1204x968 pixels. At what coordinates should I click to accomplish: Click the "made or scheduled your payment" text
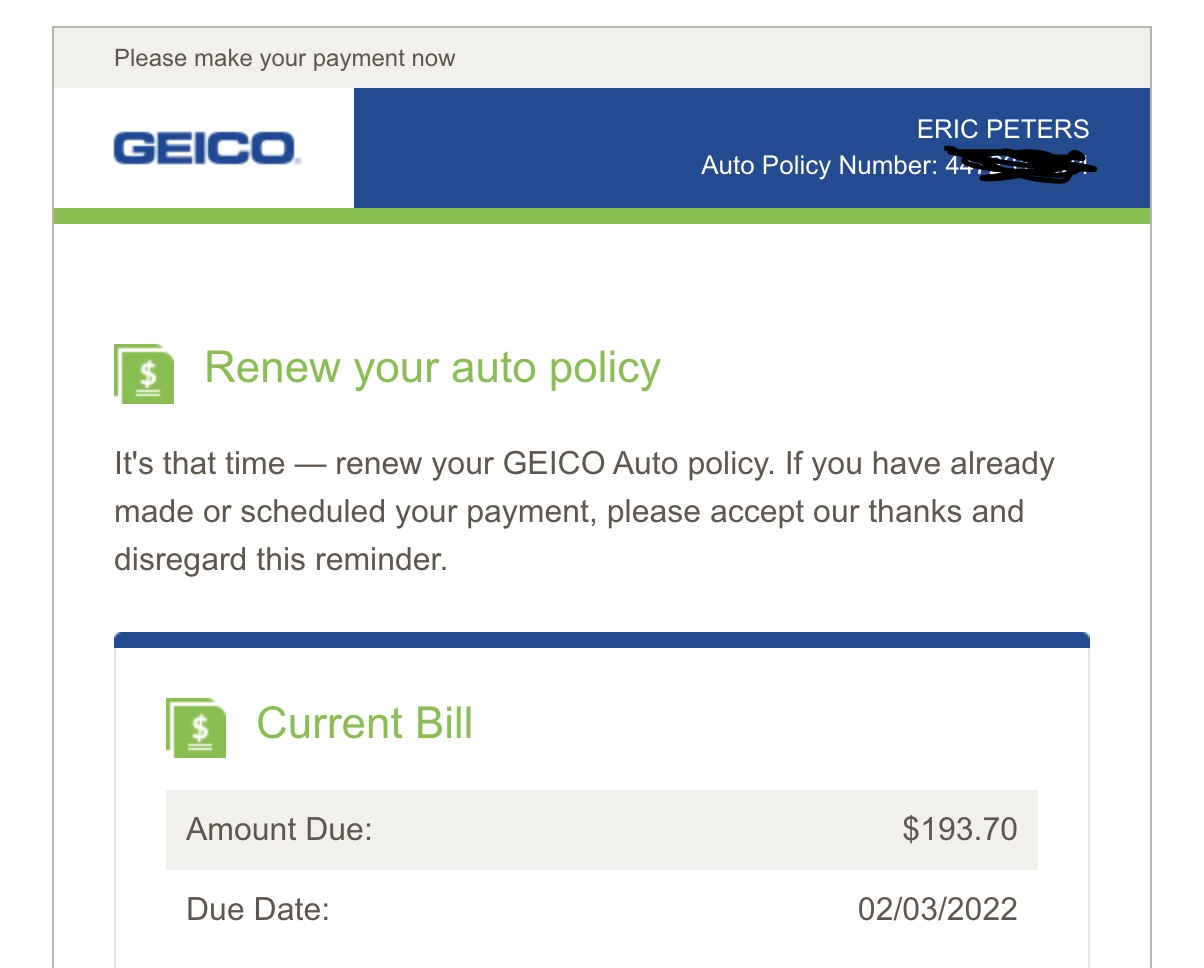point(356,512)
